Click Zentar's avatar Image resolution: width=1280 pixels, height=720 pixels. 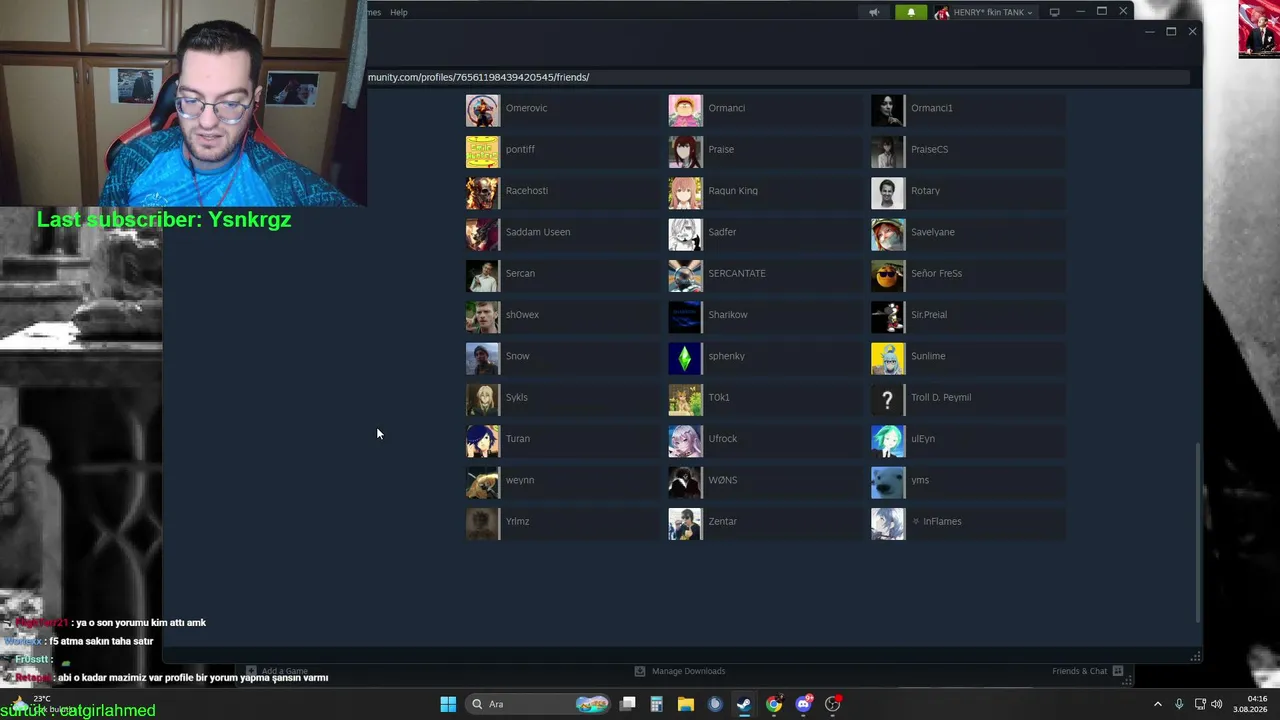tap(685, 523)
